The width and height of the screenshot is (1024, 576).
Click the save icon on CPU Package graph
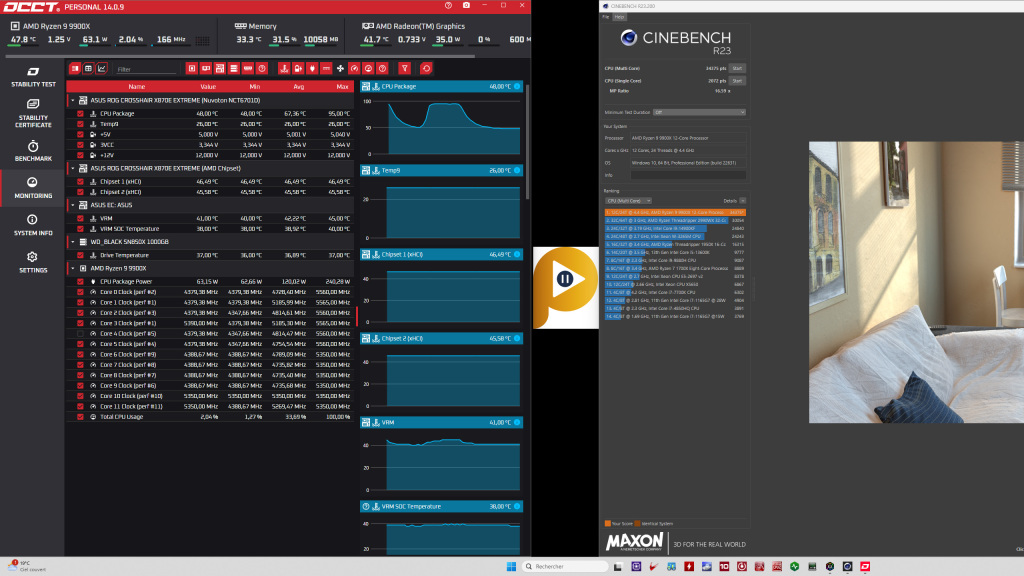tap(366, 86)
